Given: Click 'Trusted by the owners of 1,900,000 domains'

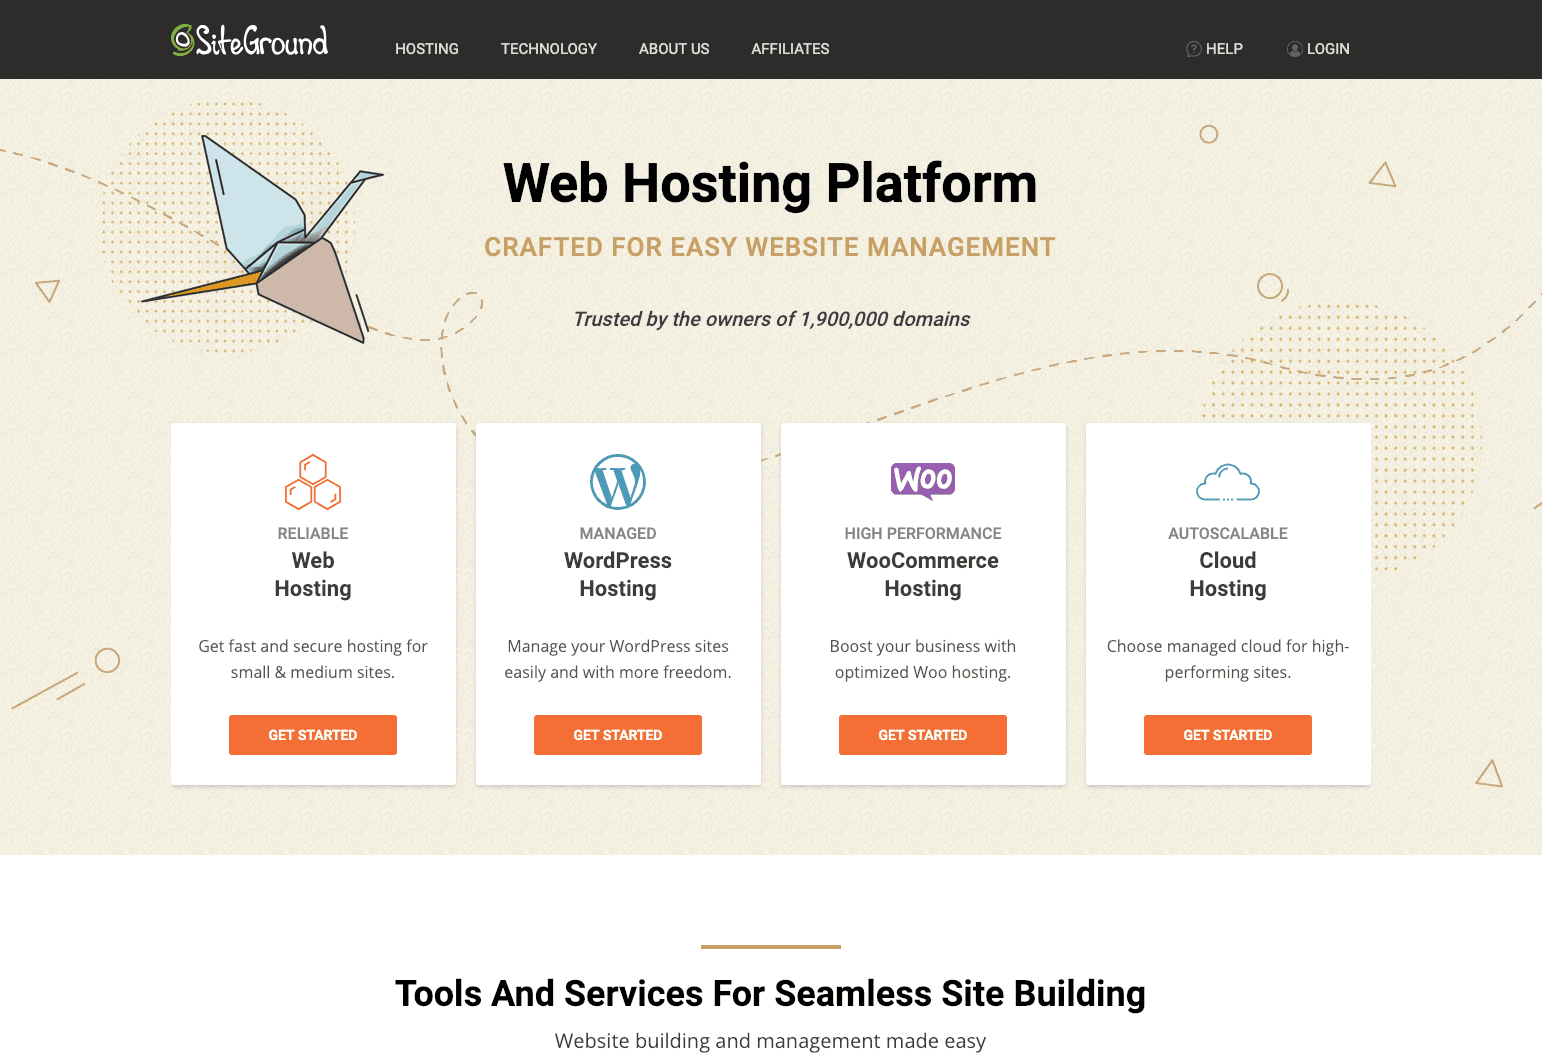Looking at the screenshot, I should tap(771, 319).
